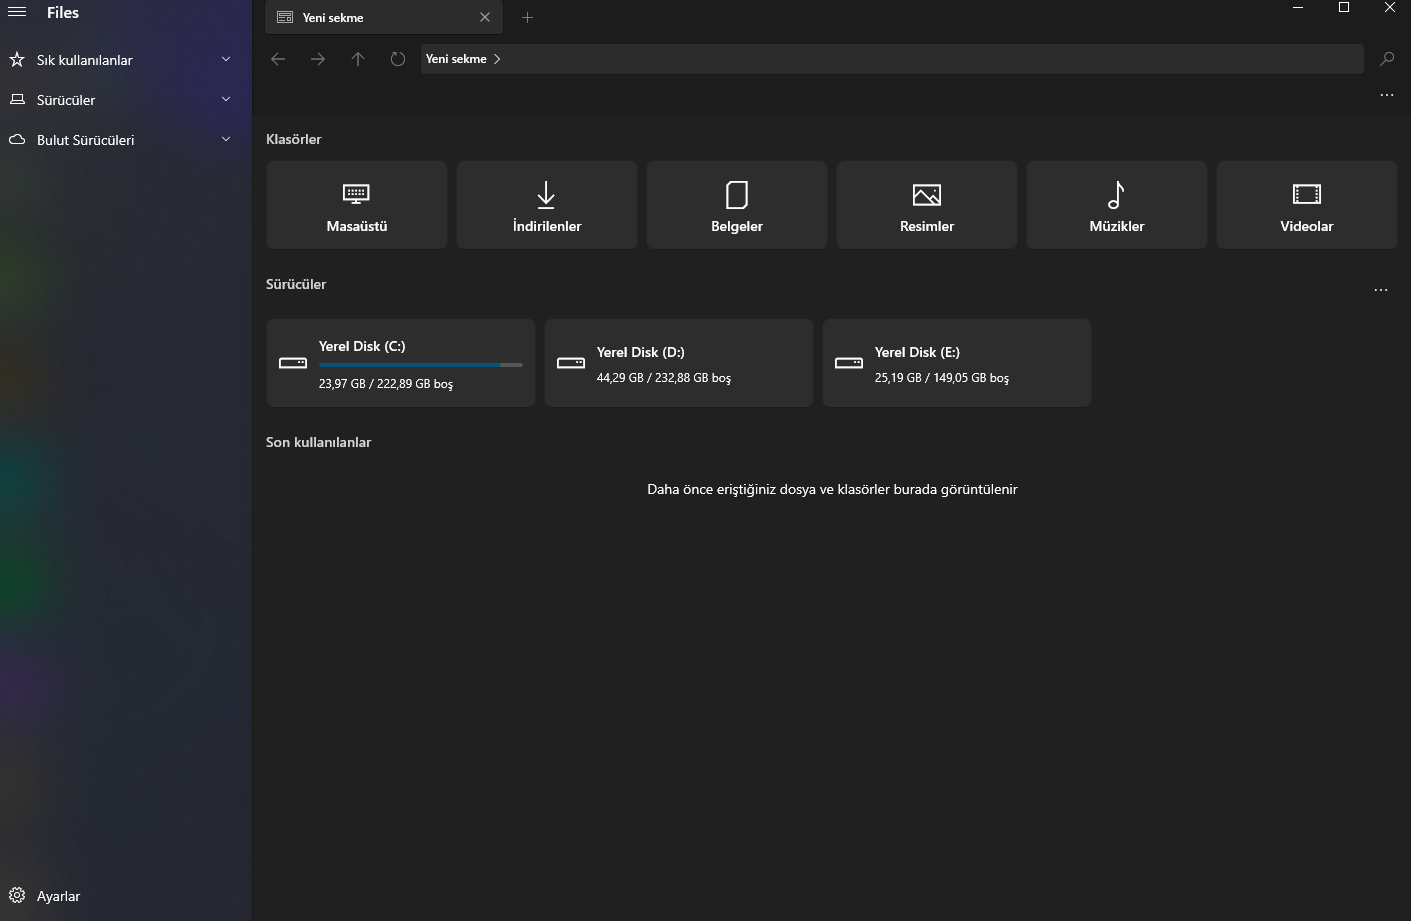
Task: Click the Son kullanılanlar heading
Action: [x=319, y=442]
